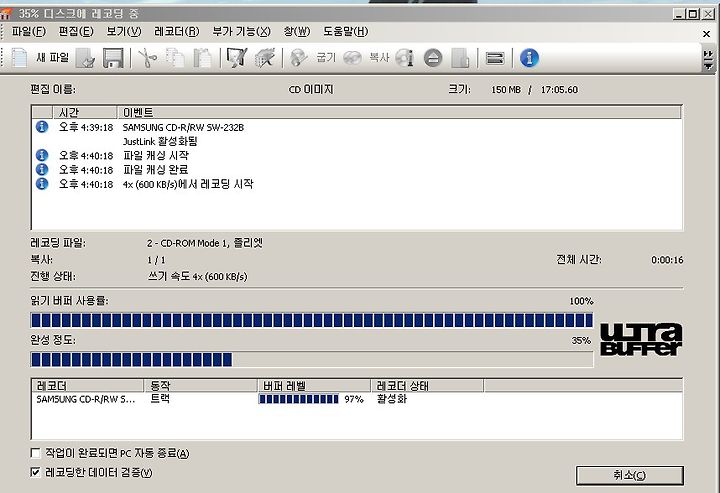Click the file browser icon right of Eject
720x493 pixels.
coord(460,58)
